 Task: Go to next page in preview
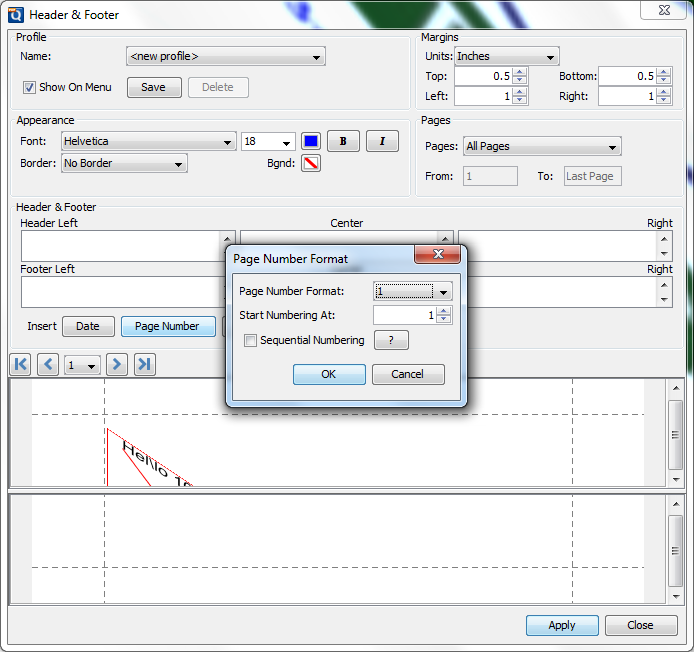[117, 364]
